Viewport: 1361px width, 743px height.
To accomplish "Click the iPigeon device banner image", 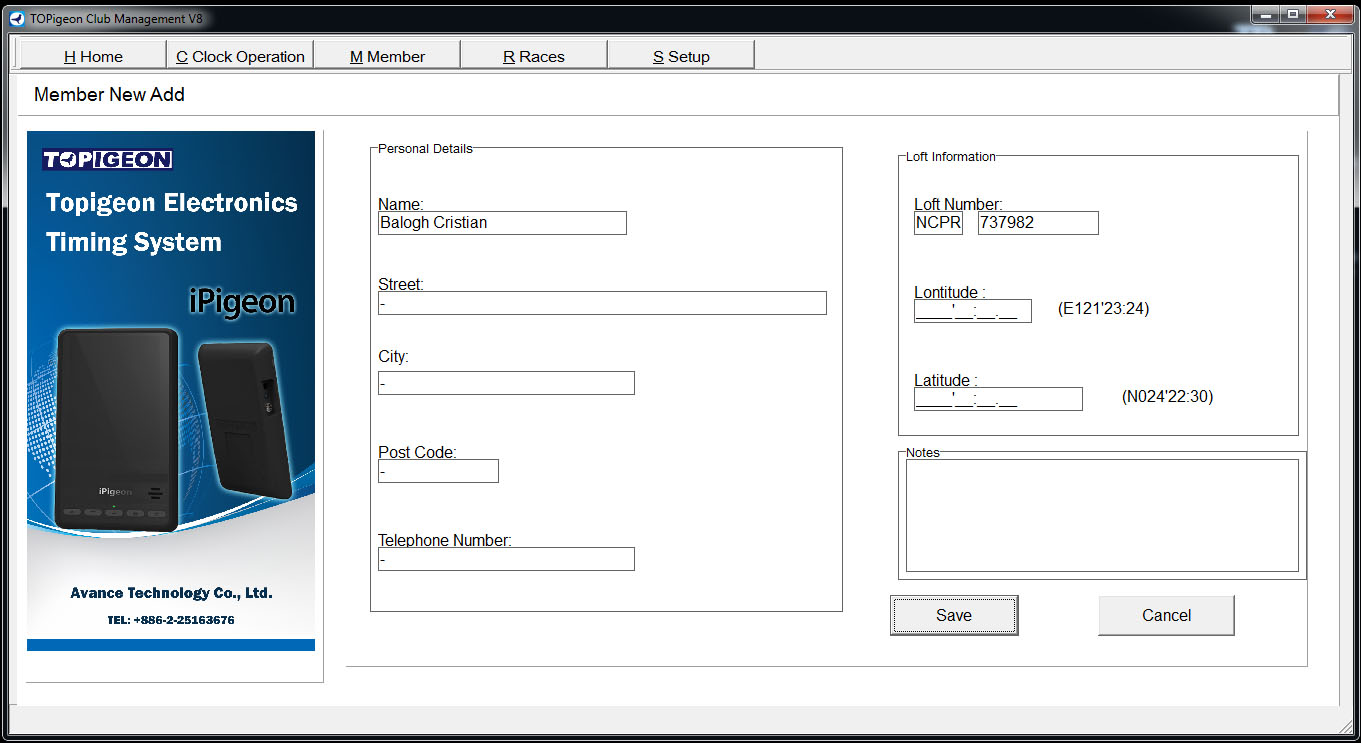I will pos(171,390).
